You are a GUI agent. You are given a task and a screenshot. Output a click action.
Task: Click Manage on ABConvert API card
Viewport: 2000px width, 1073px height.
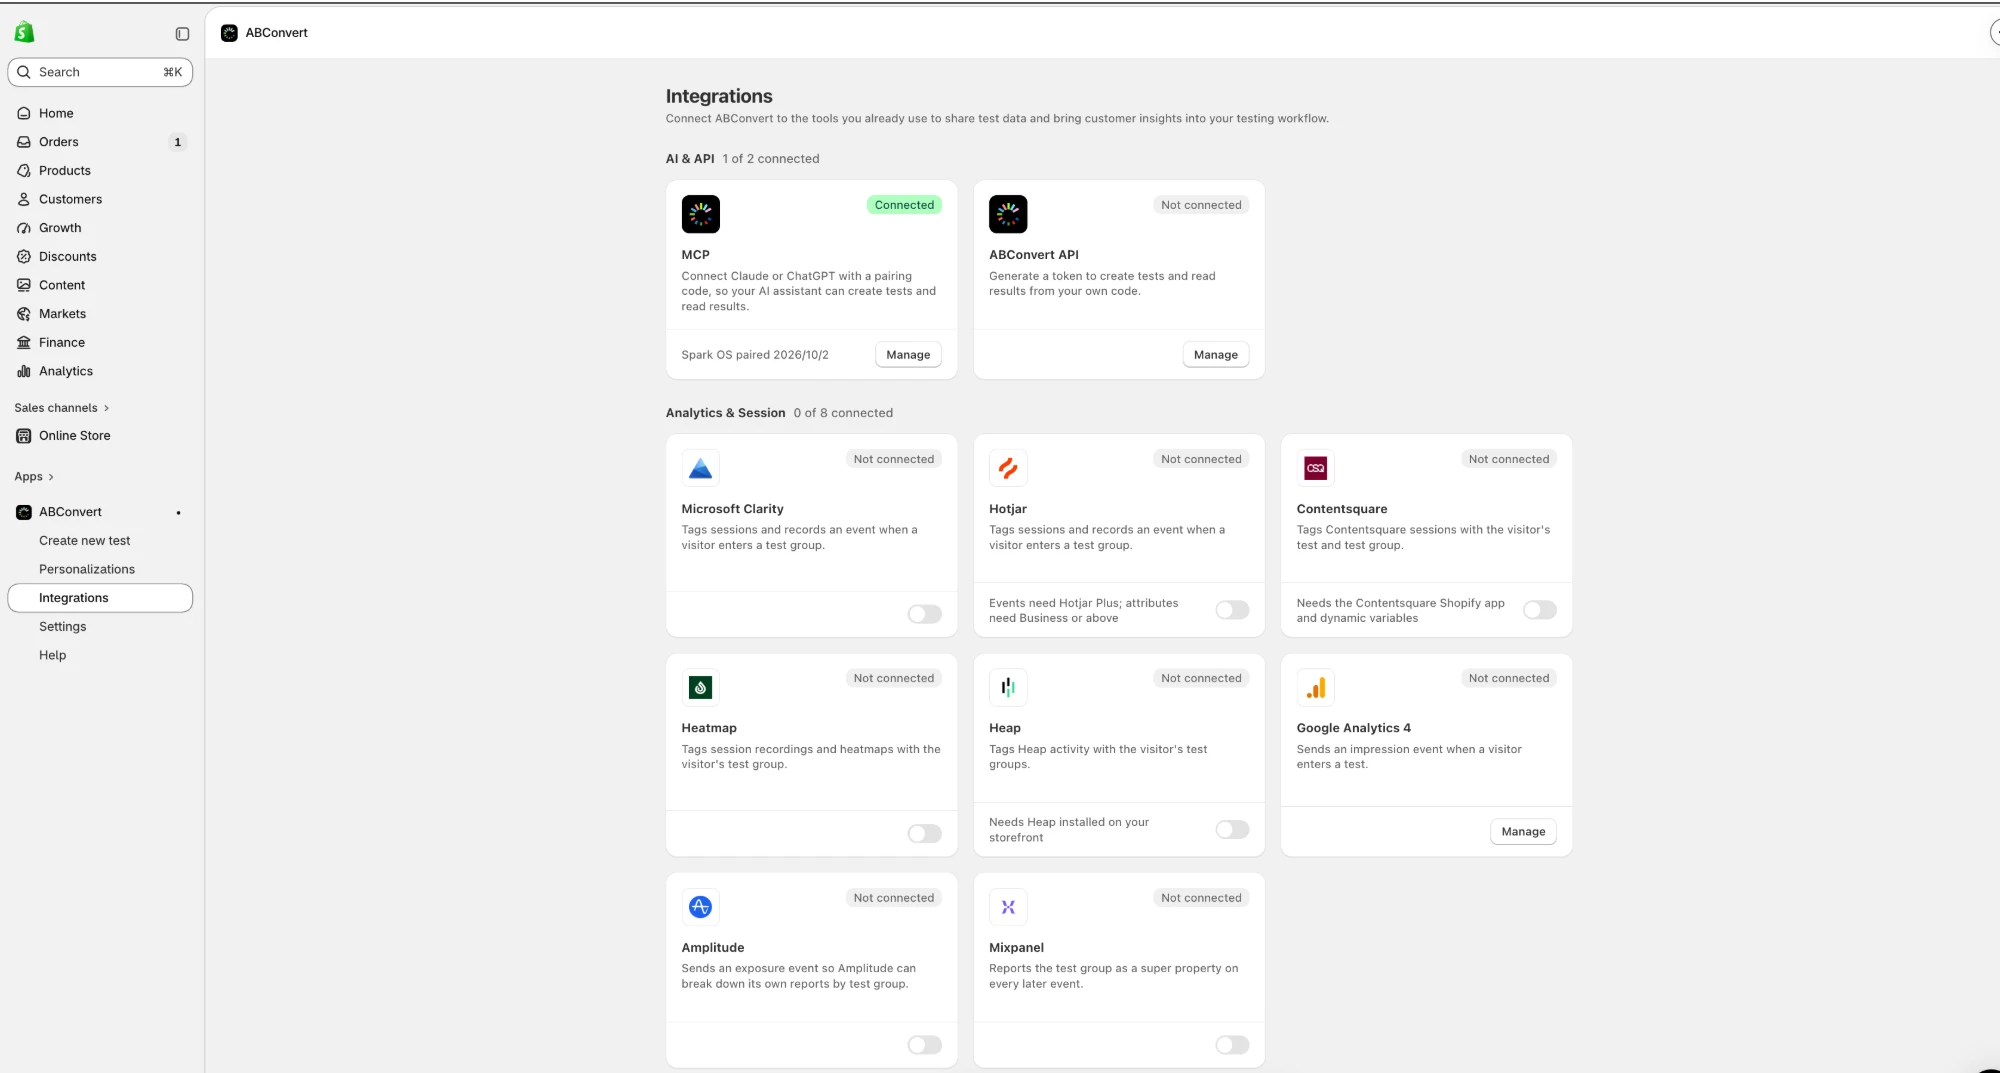(x=1216, y=355)
